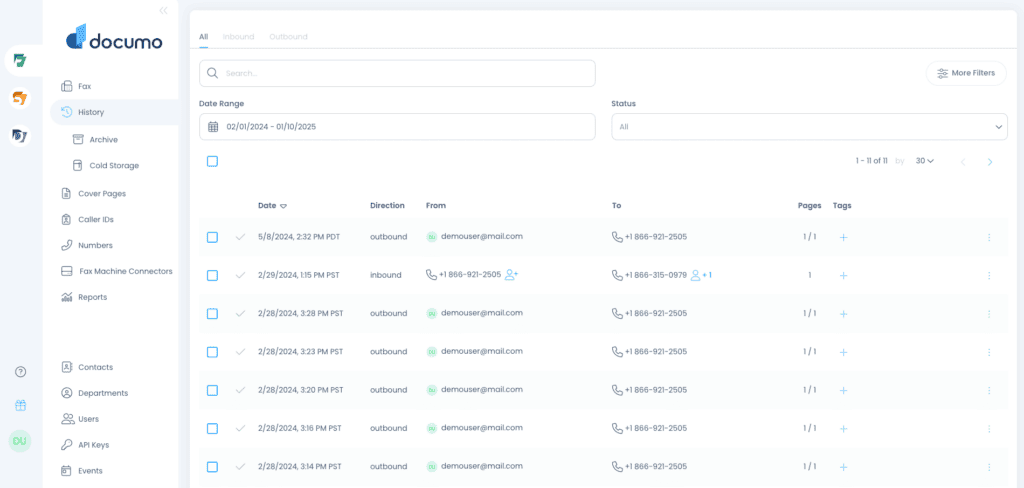Add tag to 5/8/2024 fax row

click(x=843, y=237)
